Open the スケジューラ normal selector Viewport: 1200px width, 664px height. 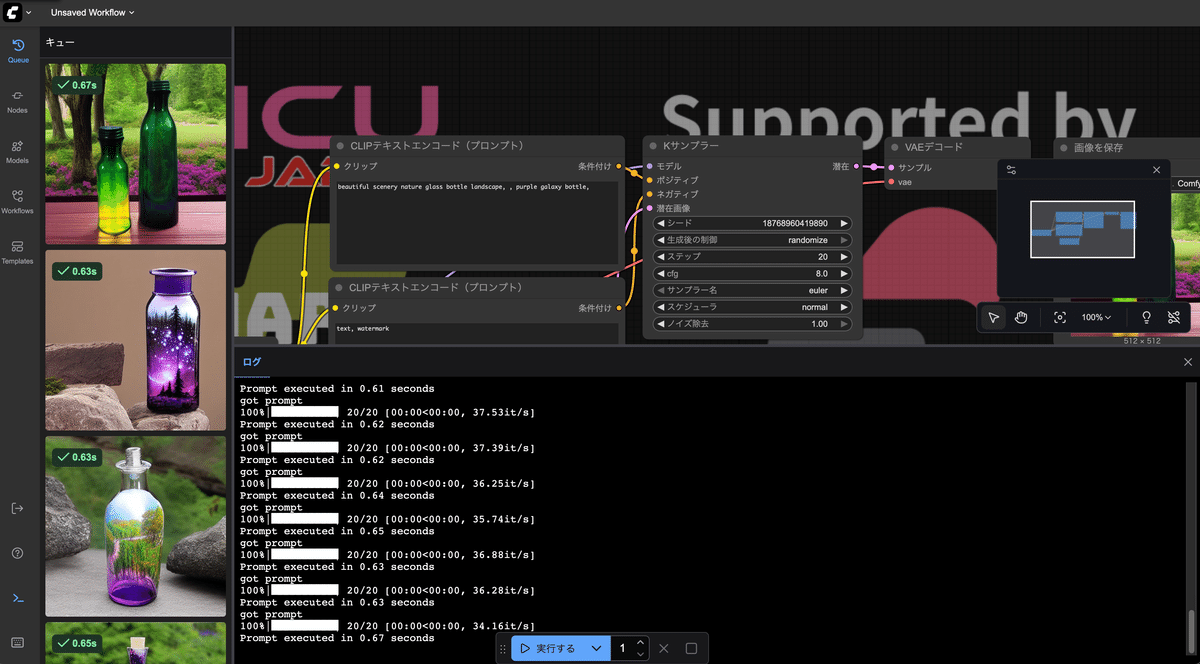pyautogui.click(x=752, y=307)
